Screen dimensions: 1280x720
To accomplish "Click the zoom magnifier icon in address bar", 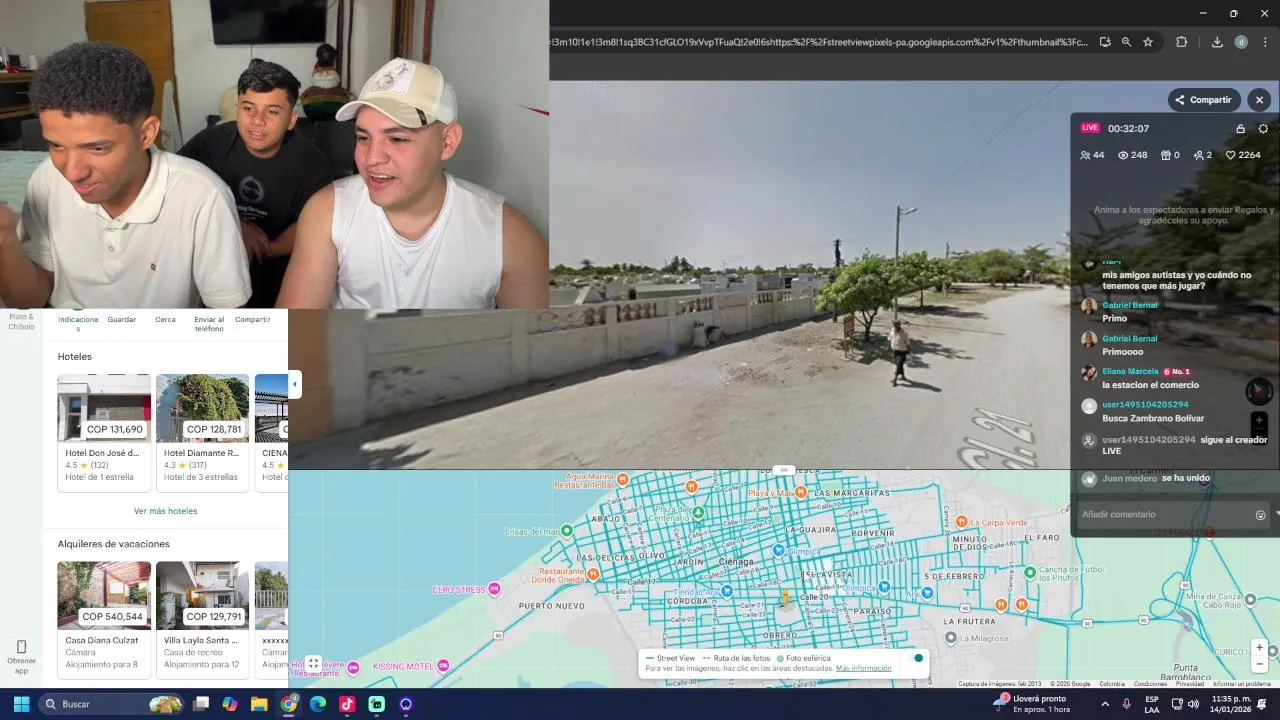I will click(x=1126, y=42).
